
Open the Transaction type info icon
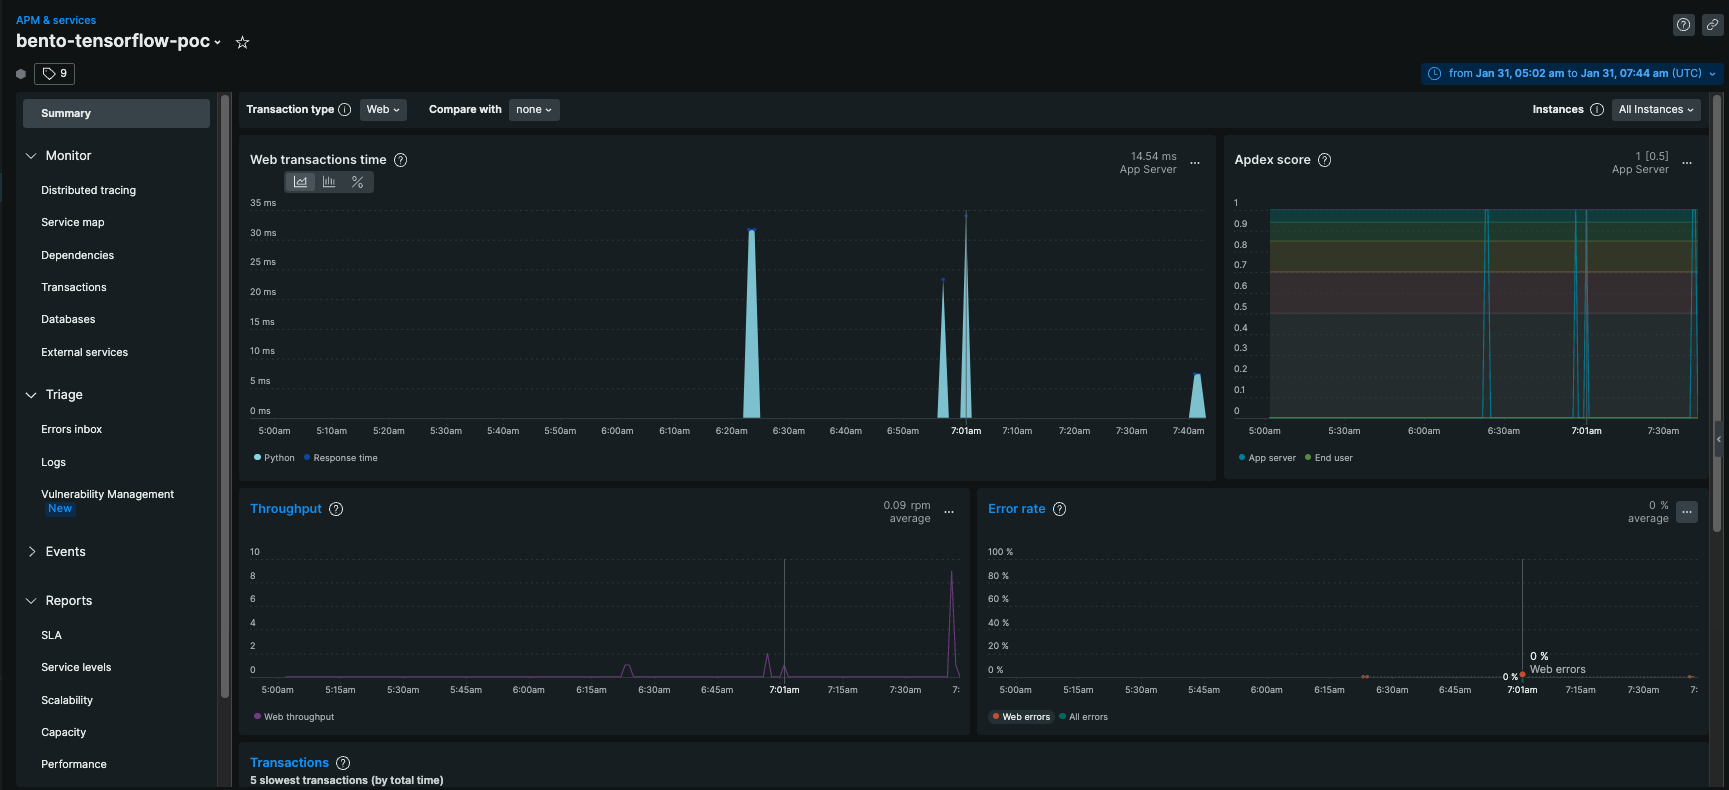(344, 110)
